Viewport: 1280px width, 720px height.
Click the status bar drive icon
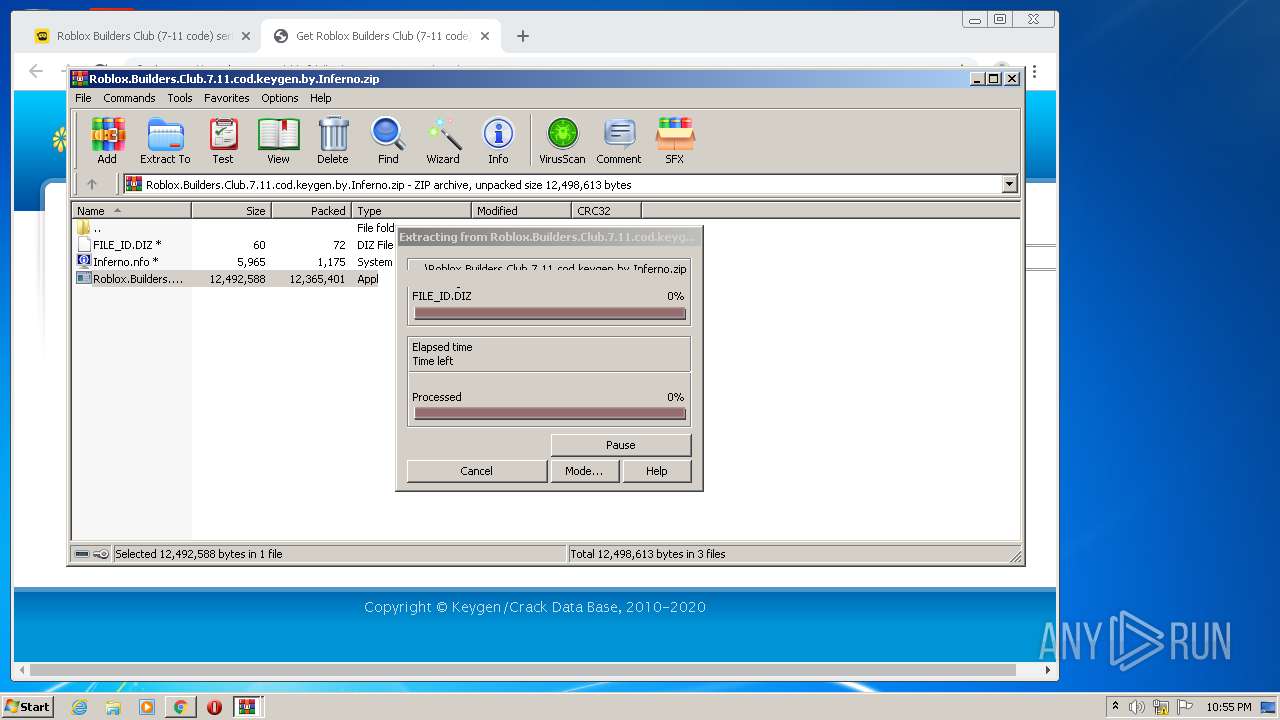coord(82,554)
